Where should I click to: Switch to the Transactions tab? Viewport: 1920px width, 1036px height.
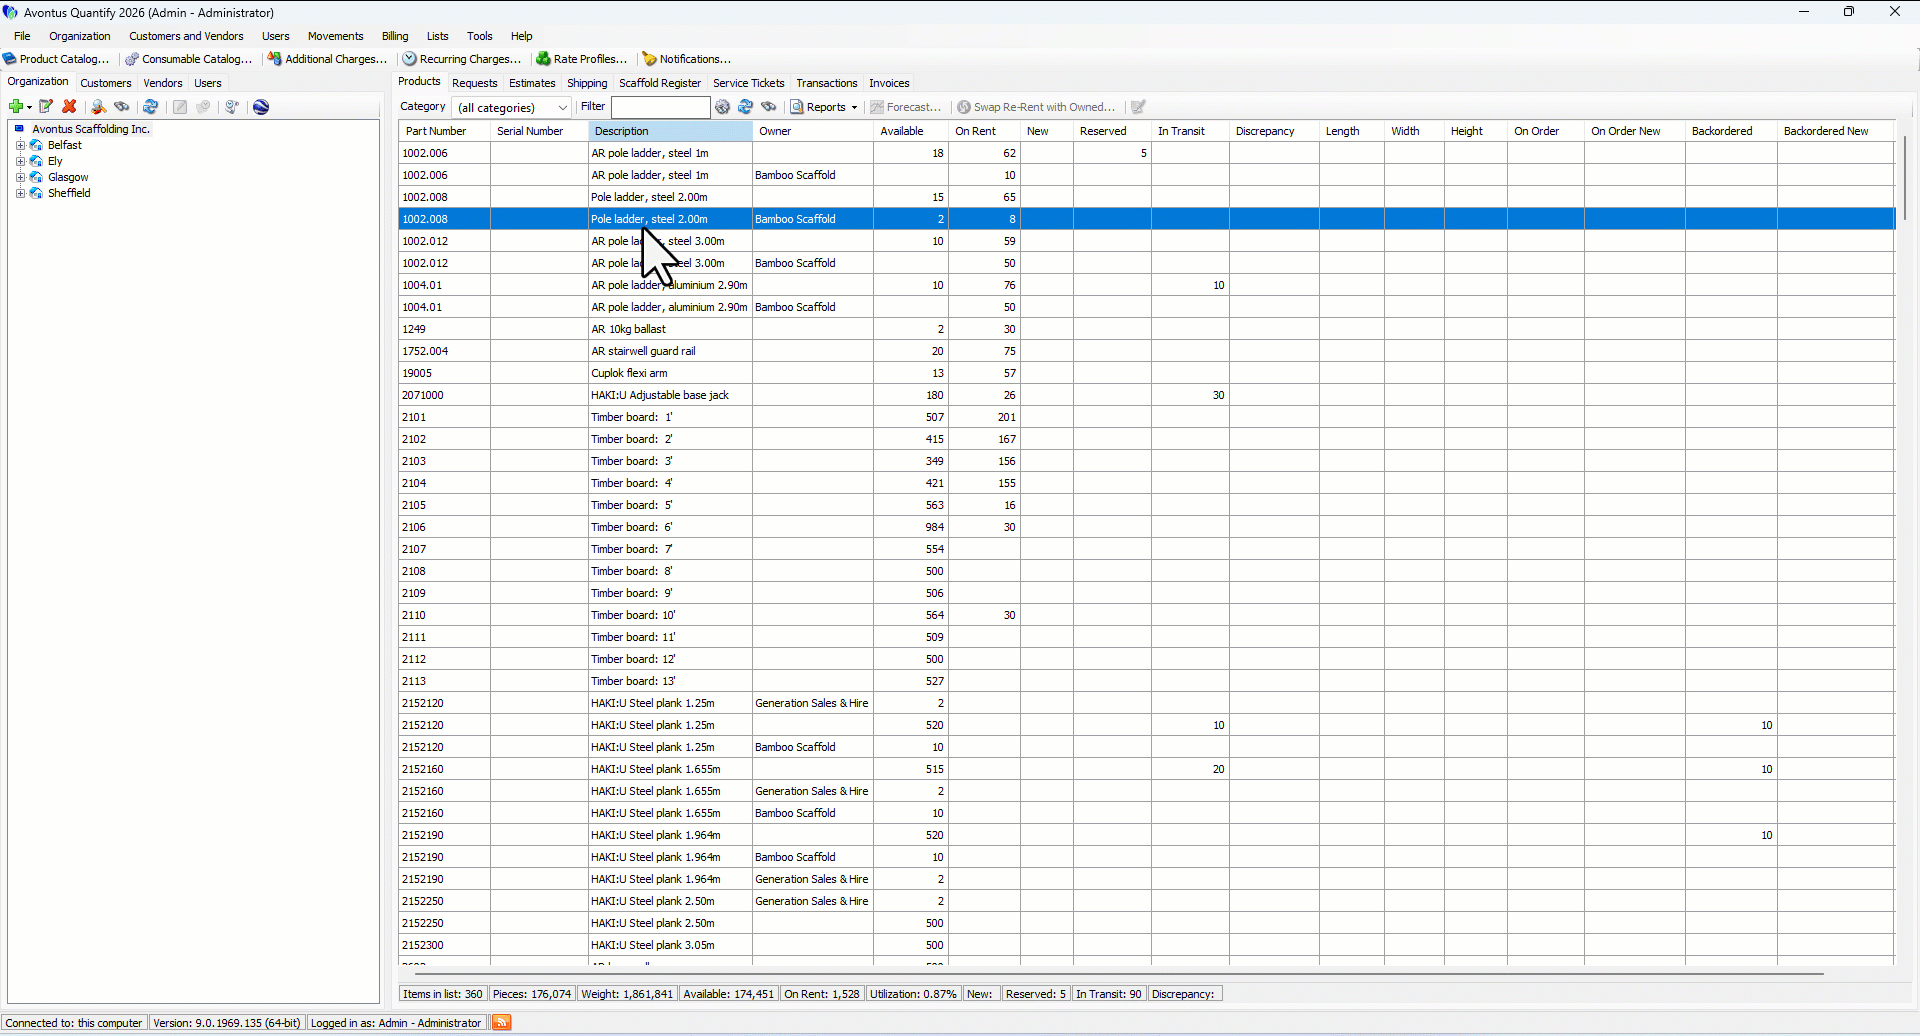[x=827, y=83]
